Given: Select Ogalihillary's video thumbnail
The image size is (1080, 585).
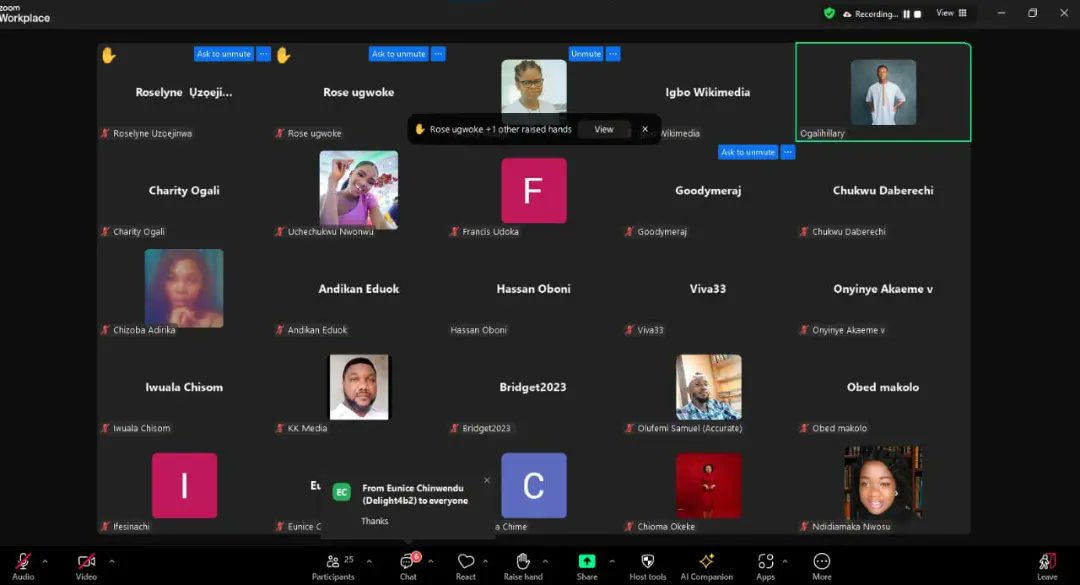Looking at the screenshot, I should (x=884, y=92).
